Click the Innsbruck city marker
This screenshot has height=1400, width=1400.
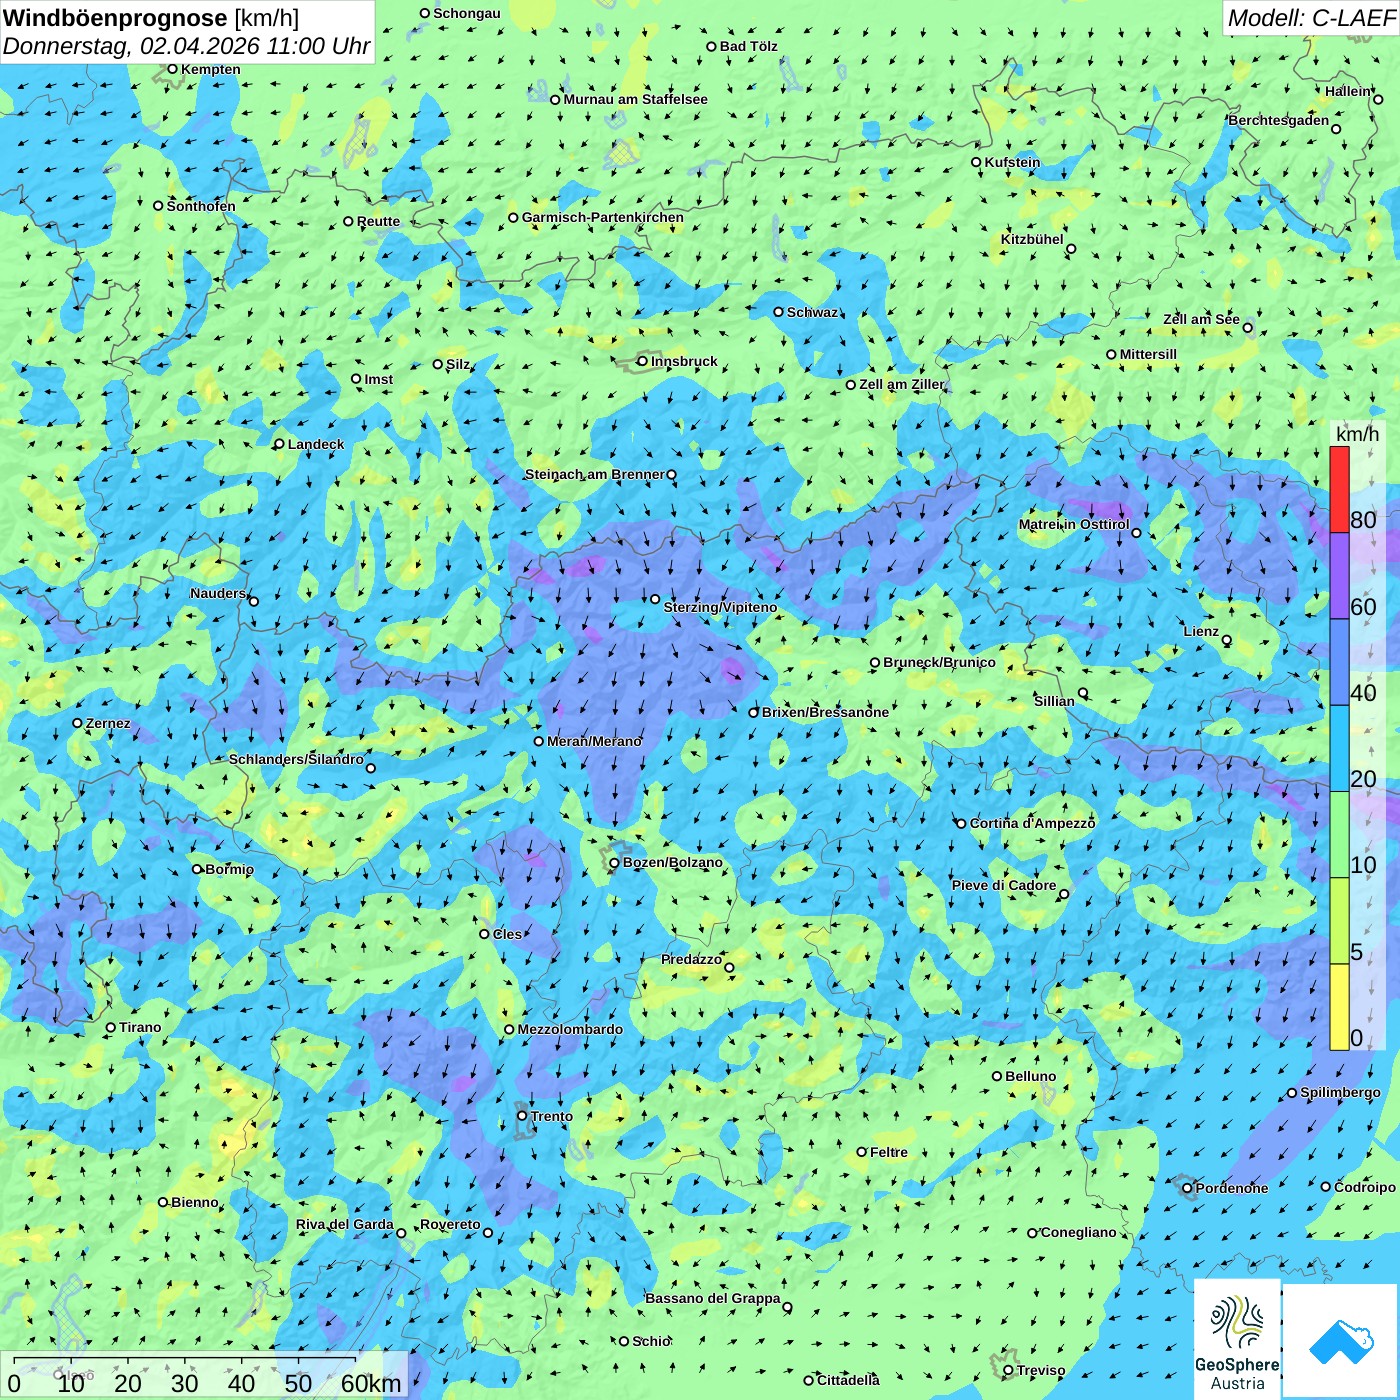pos(643,362)
